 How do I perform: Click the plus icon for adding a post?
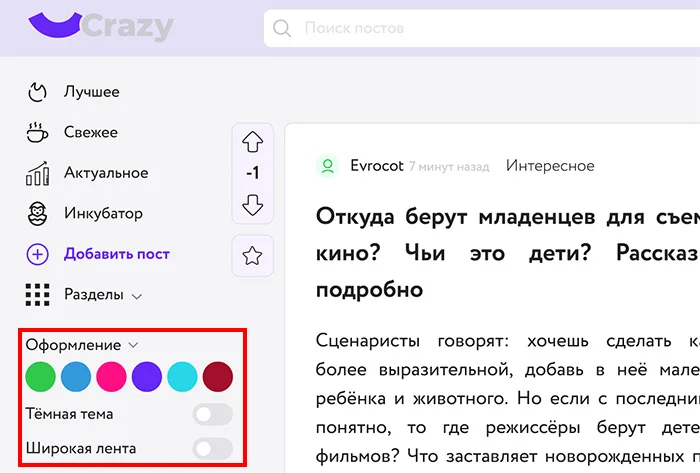(x=37, y=254)
